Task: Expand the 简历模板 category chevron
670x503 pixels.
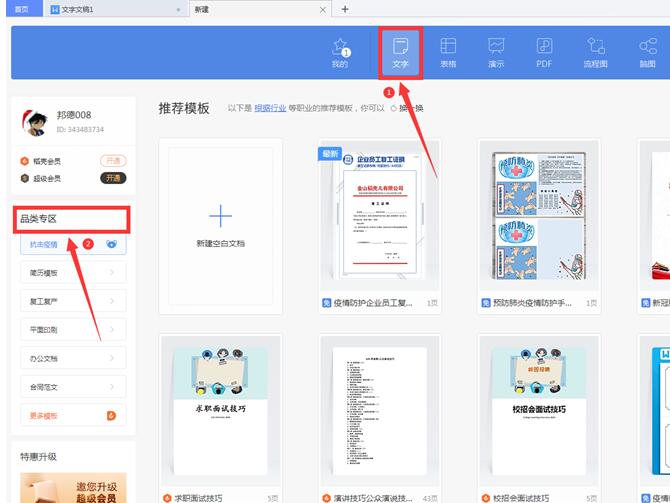Action: click(x=112, y=272)
